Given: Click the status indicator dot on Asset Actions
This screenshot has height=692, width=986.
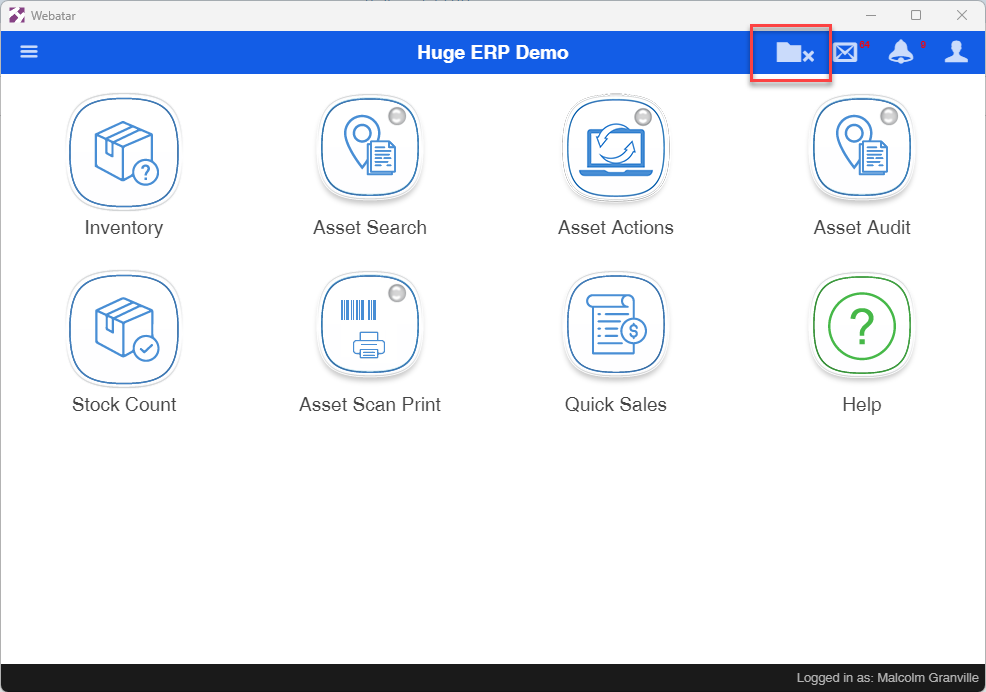Looking at the screenshot, I should (x=643, y=116).
